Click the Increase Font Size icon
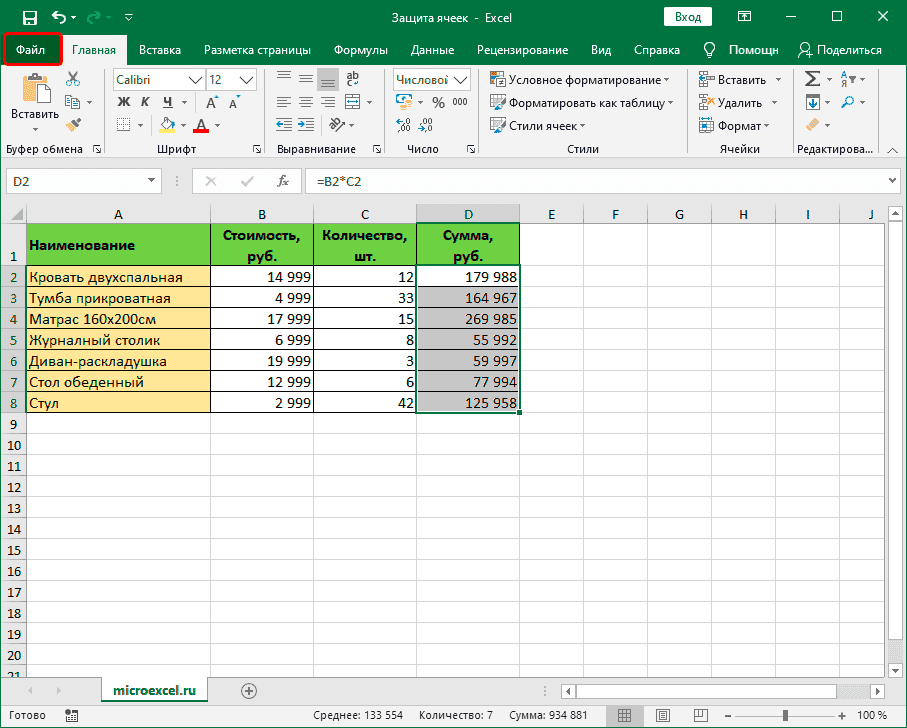This screenshot has width=907, height=728. [x=212, y=102]
